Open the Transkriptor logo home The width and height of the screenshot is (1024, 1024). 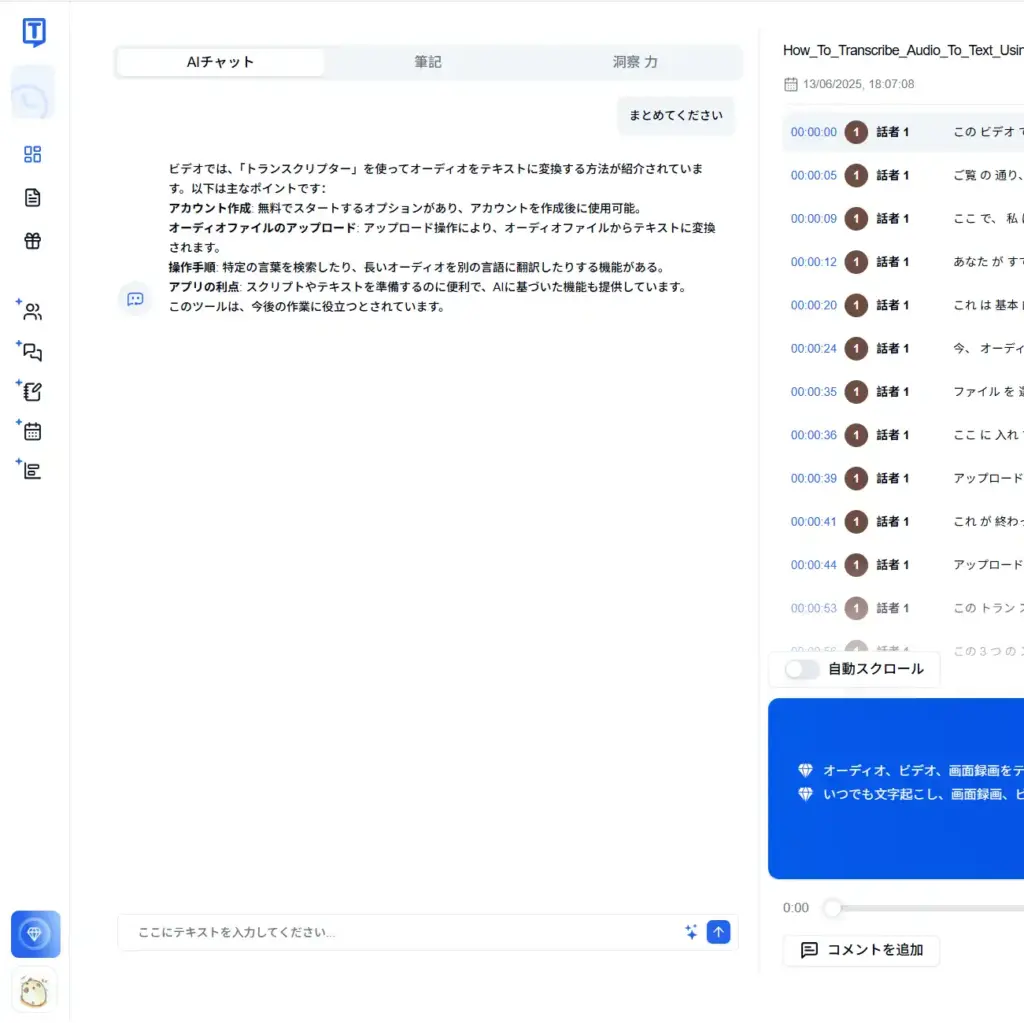click(34, 32)
